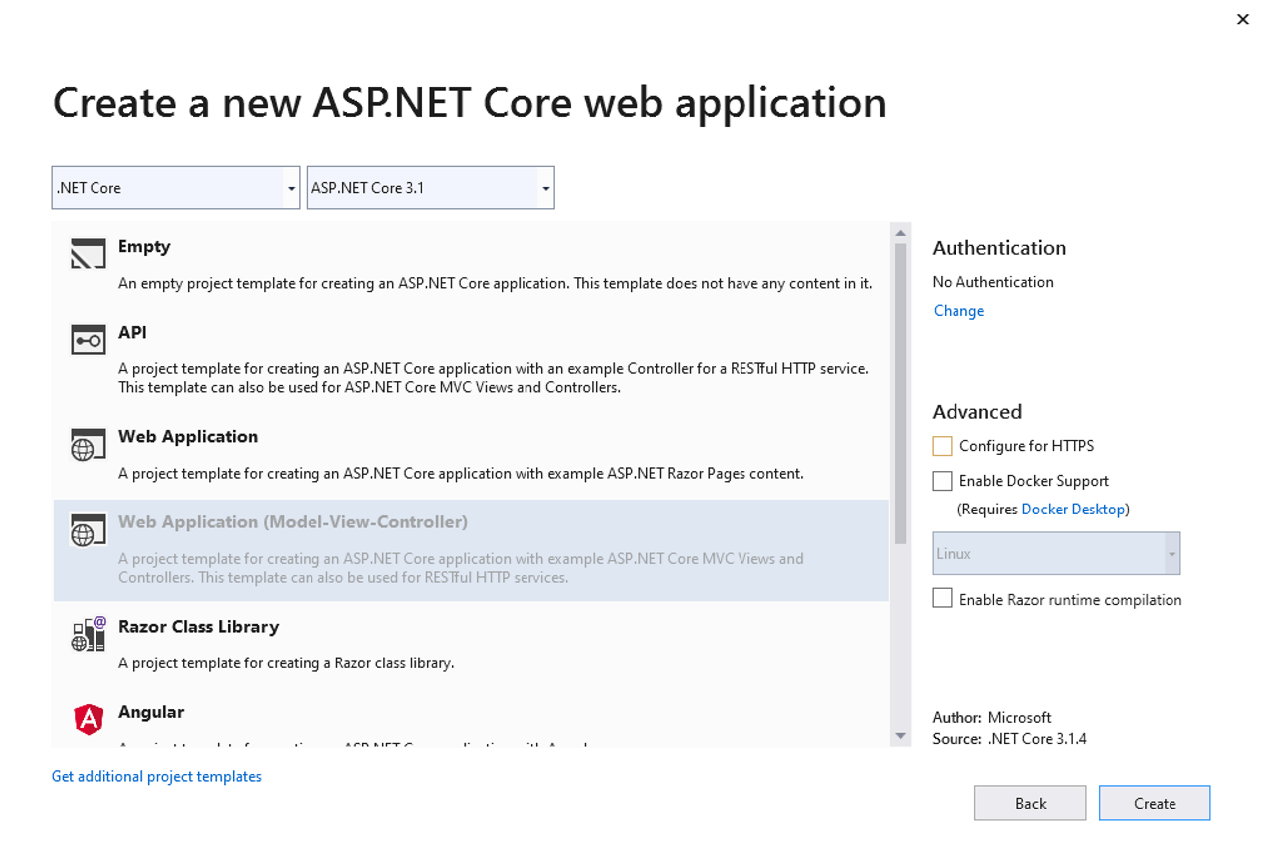
Task: Click the red Angular logo icon
Action: click(88, 719)
